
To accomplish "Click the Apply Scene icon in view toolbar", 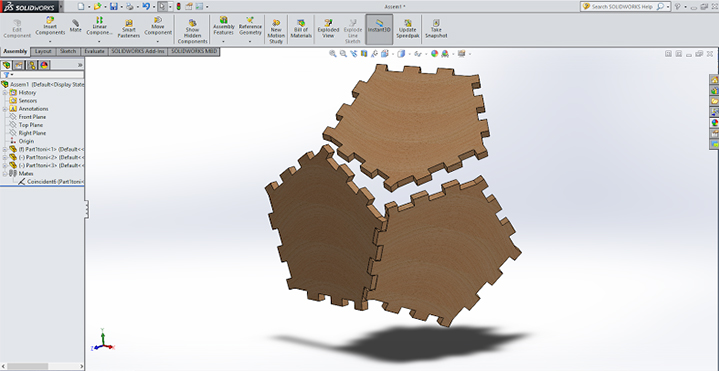I will point(445,54).
